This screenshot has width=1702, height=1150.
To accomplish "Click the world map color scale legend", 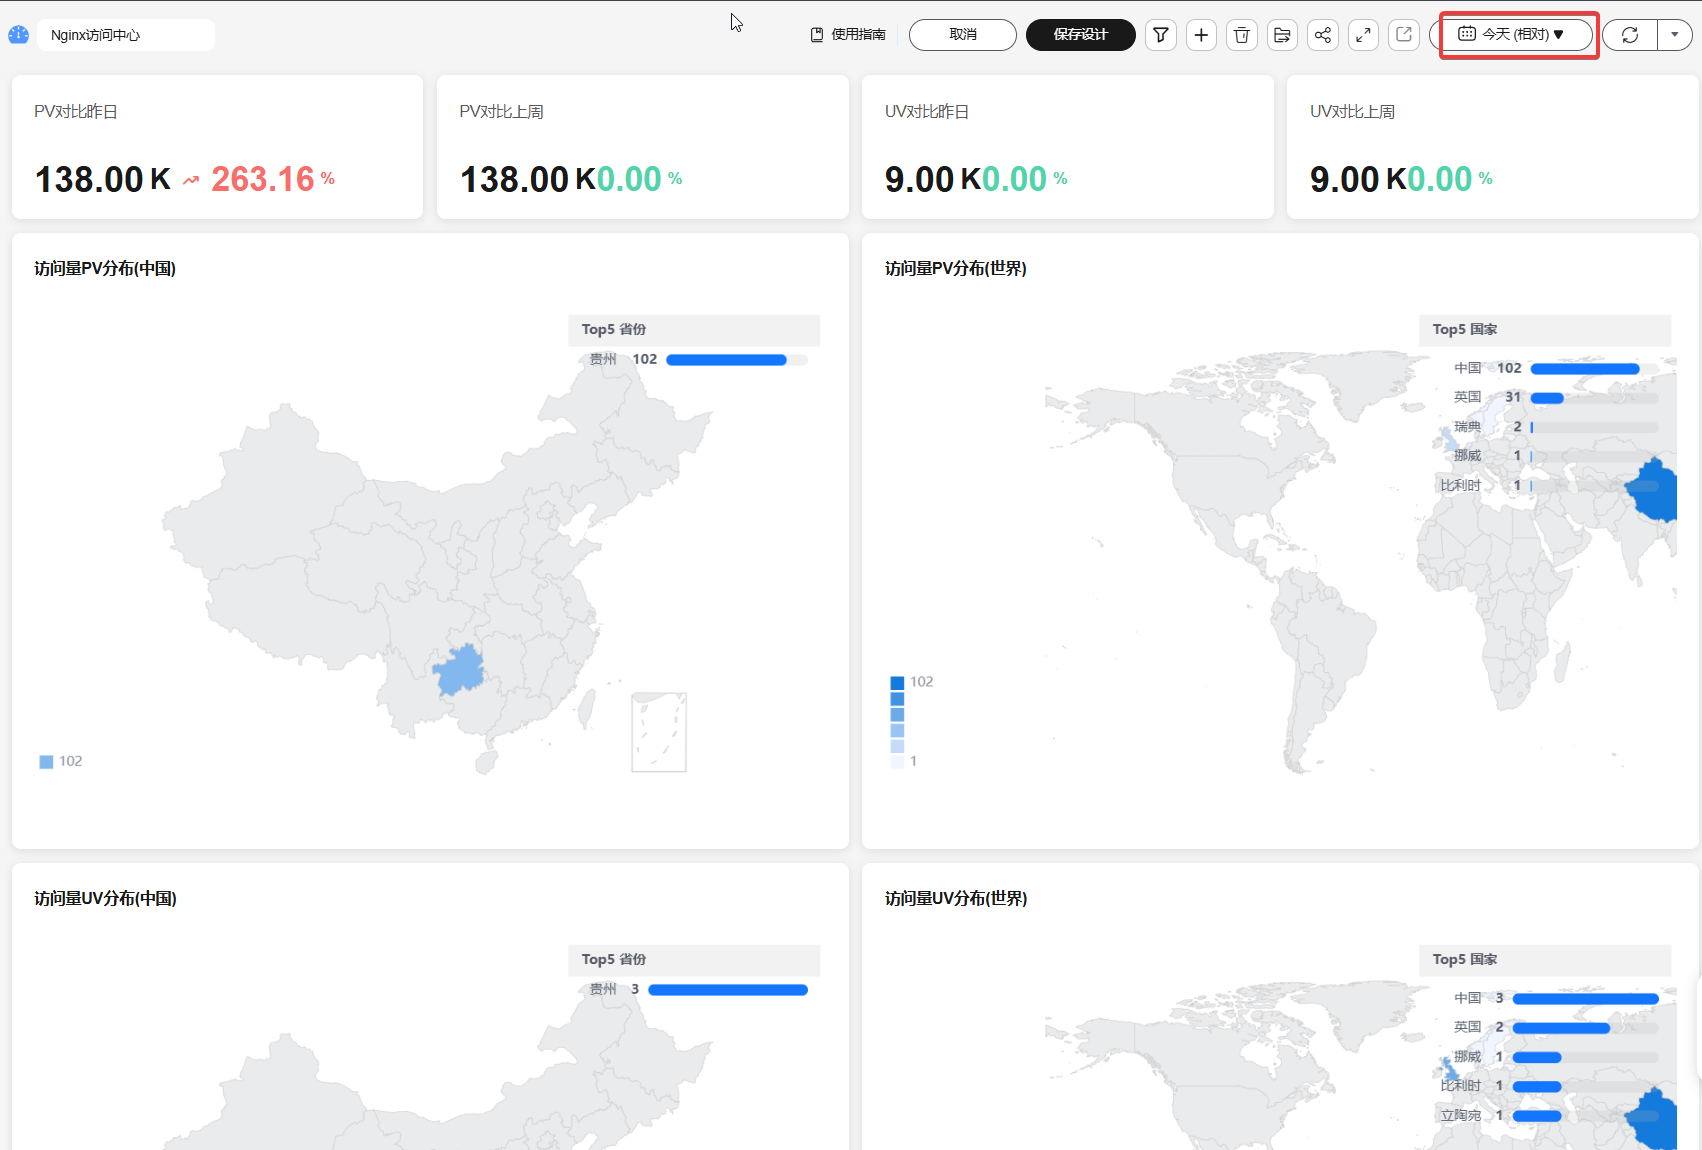I will point(897,722).
